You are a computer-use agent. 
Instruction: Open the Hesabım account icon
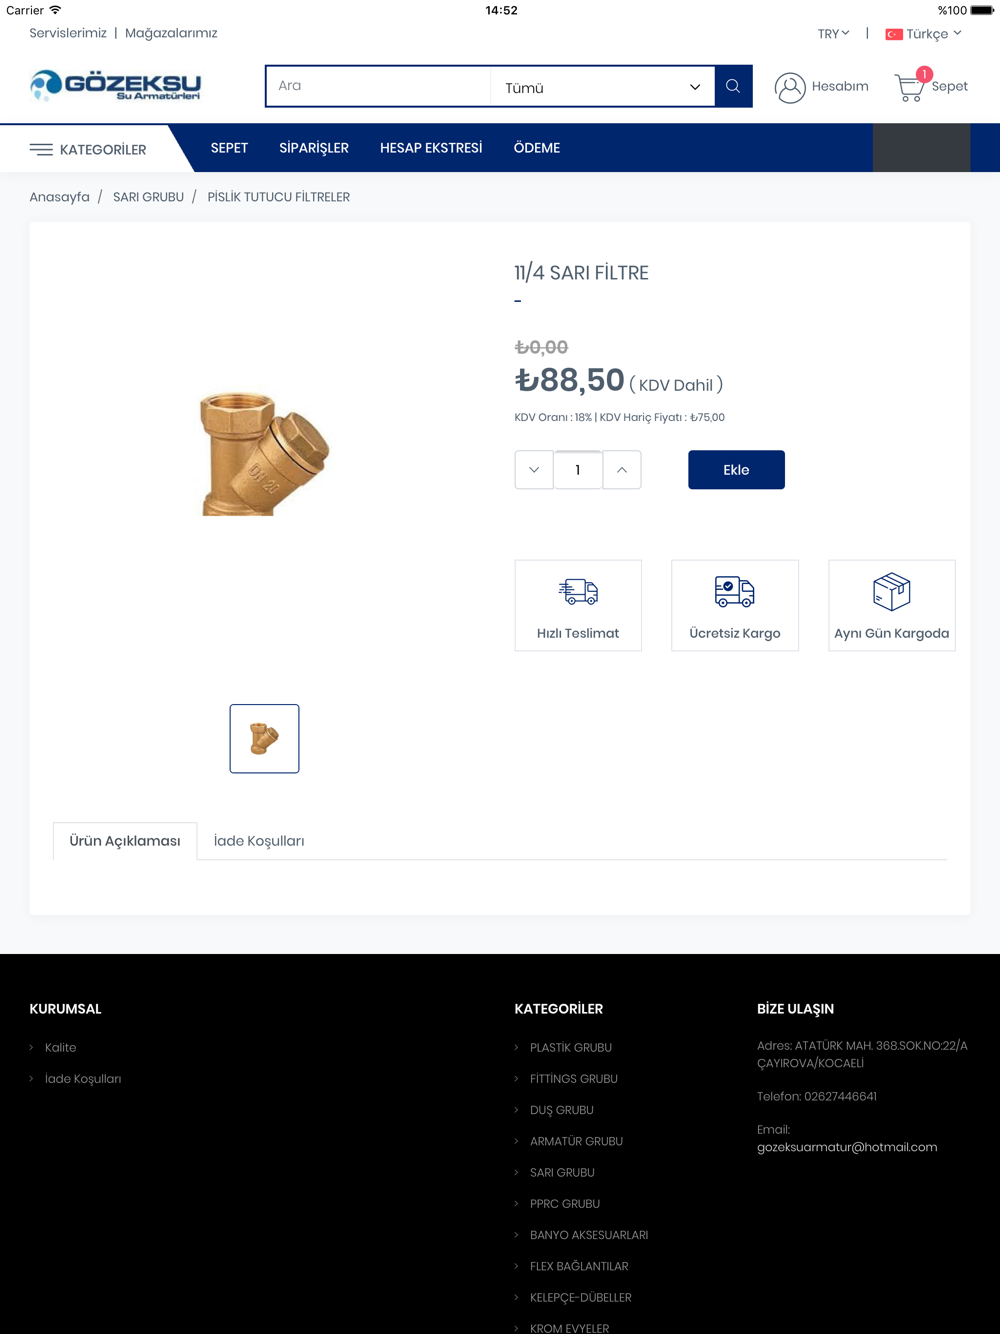[790, 88]
